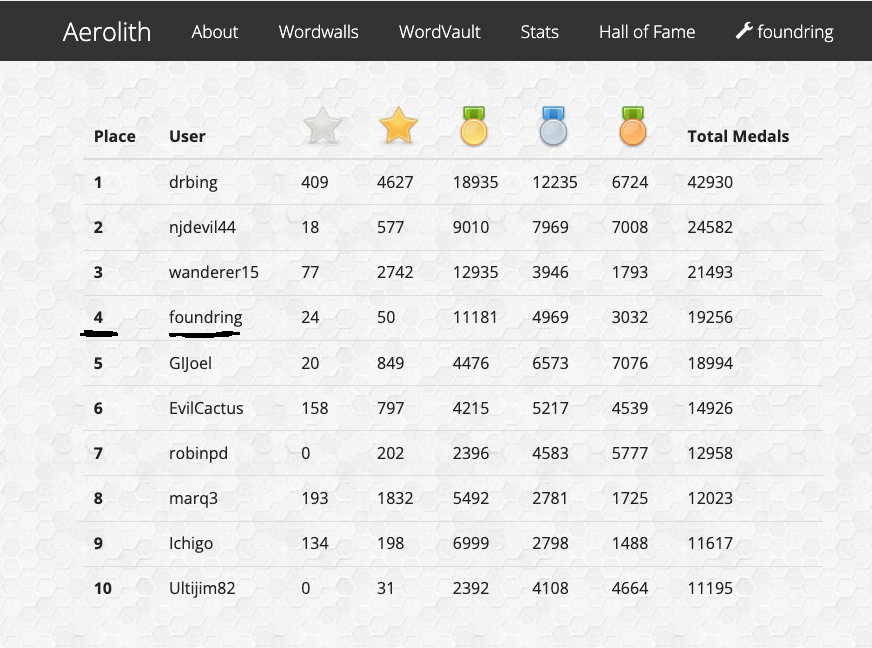Viewport: 872px width, 648px height.
Task: Click robinpd's bronze count 5777
Action: [630, 453]
